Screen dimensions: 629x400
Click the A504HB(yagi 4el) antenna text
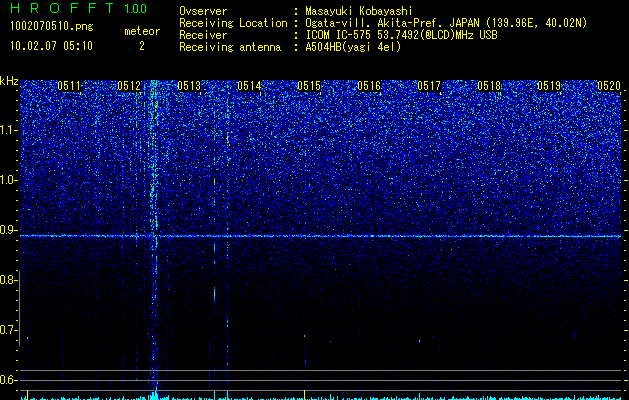click(353, 47)
